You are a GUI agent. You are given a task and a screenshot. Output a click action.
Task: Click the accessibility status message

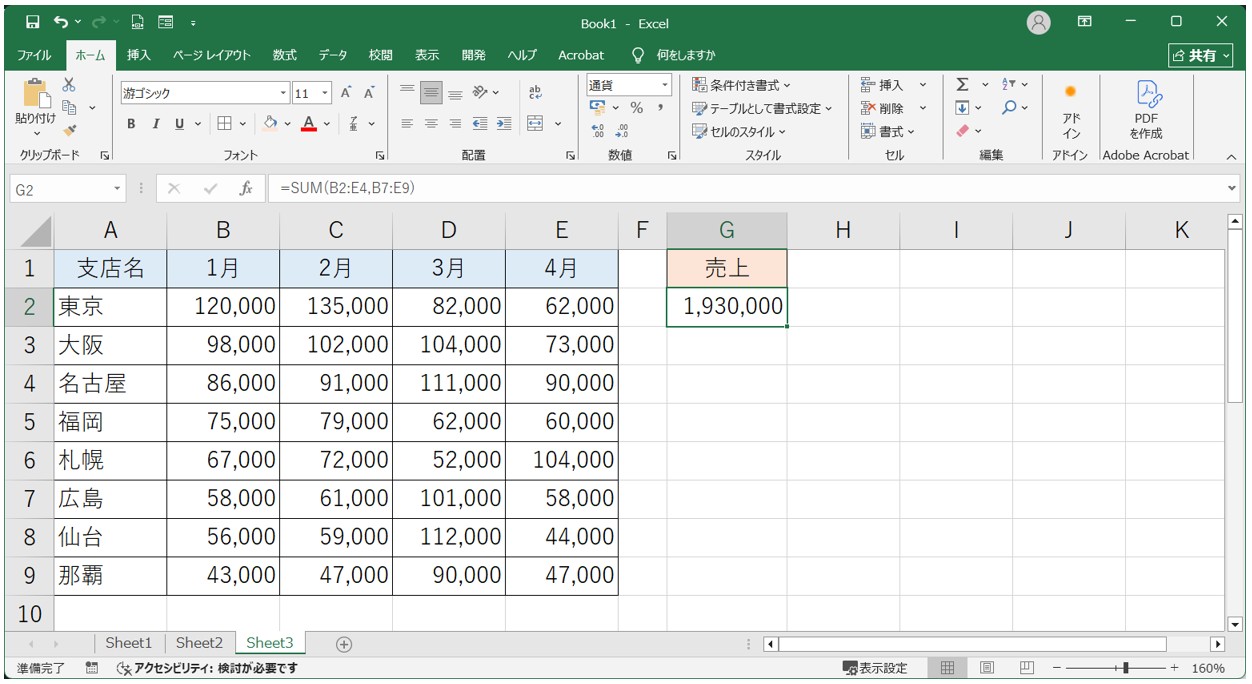[207, 668]
